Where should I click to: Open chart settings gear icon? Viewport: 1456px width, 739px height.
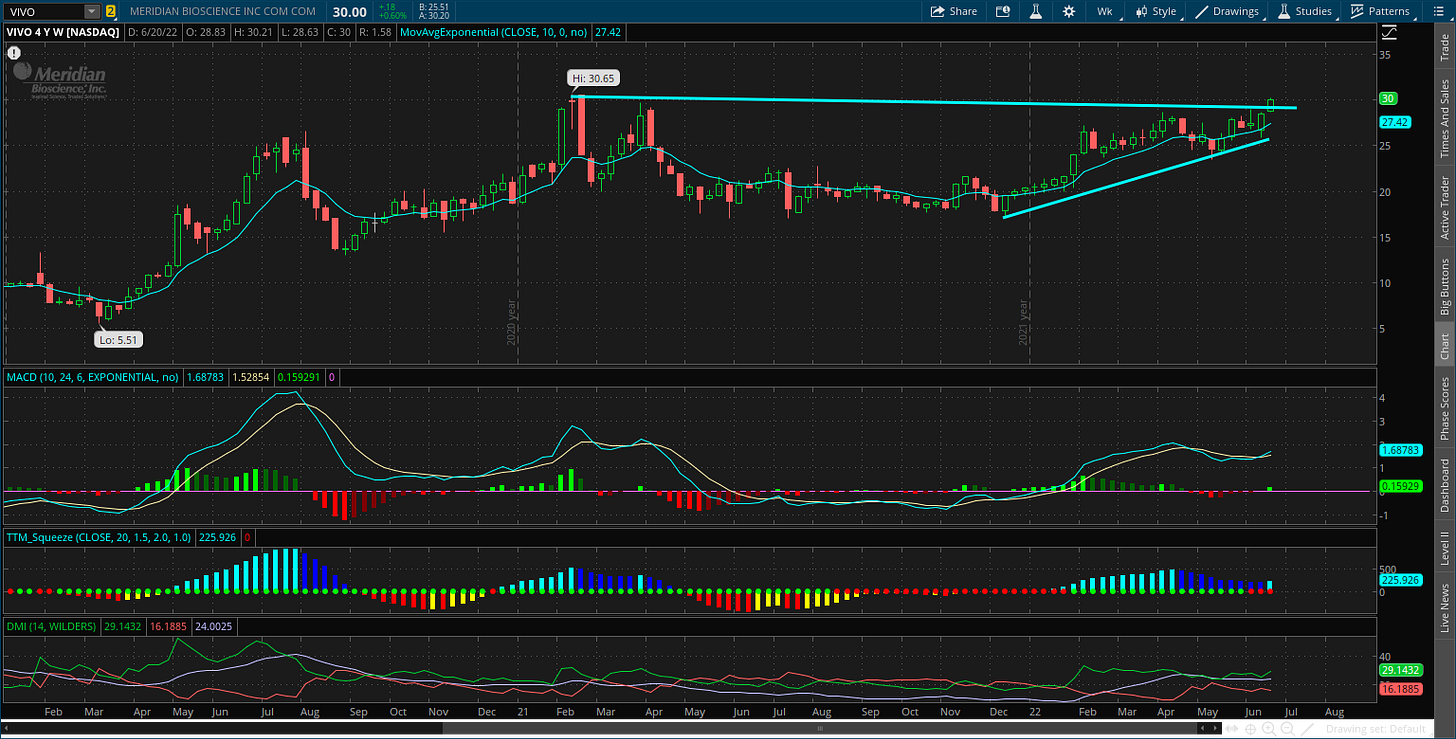point(1069,11)
